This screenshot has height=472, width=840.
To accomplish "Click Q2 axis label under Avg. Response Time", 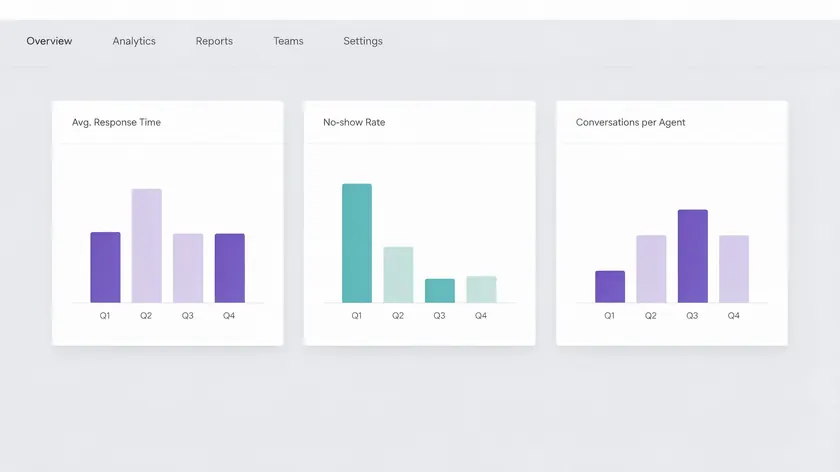I will click(146, 316).
